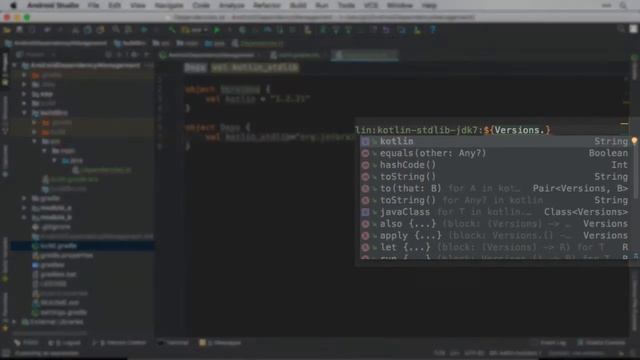Click the macOS Spotlight search icon
Screen dimensions: 640x360
point(623,5)
